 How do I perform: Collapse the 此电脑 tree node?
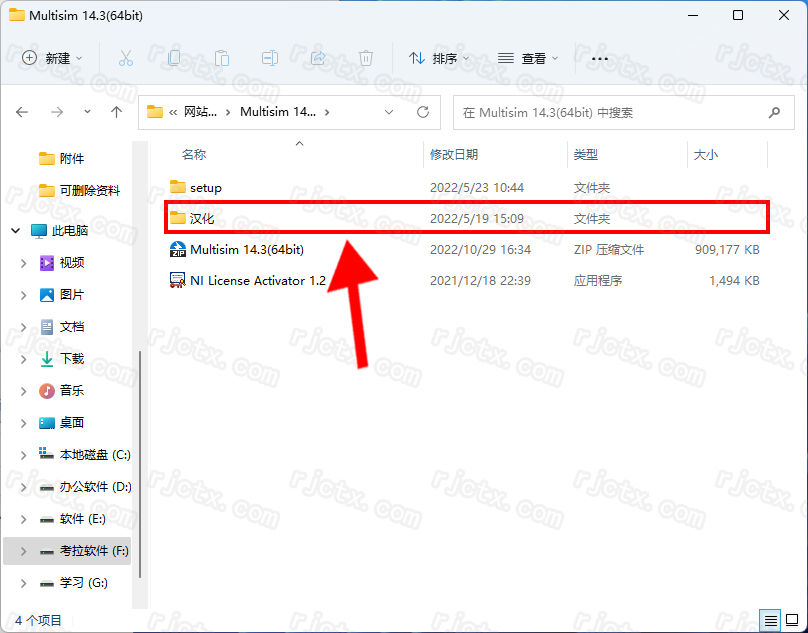coord(16,231)
